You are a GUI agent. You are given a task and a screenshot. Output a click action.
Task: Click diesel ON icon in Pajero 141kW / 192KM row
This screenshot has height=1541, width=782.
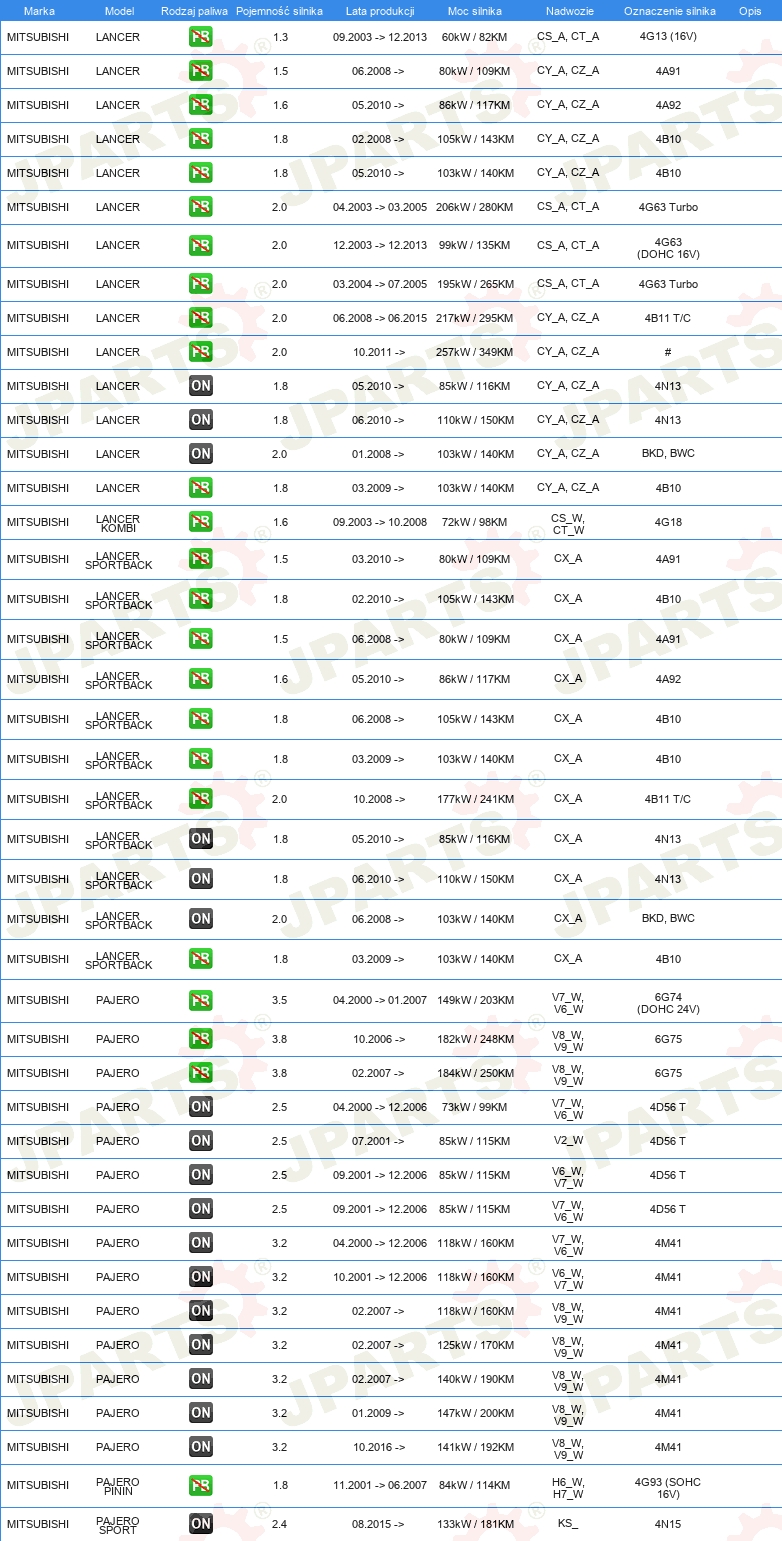coord(200,1447)
